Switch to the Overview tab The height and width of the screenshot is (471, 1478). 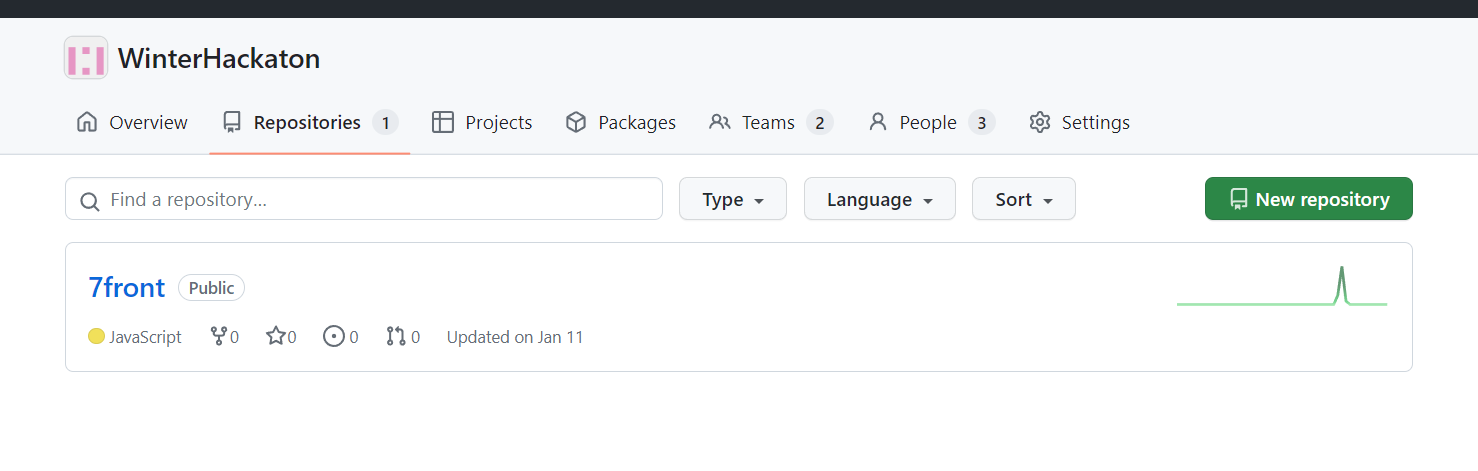(132, 122)
